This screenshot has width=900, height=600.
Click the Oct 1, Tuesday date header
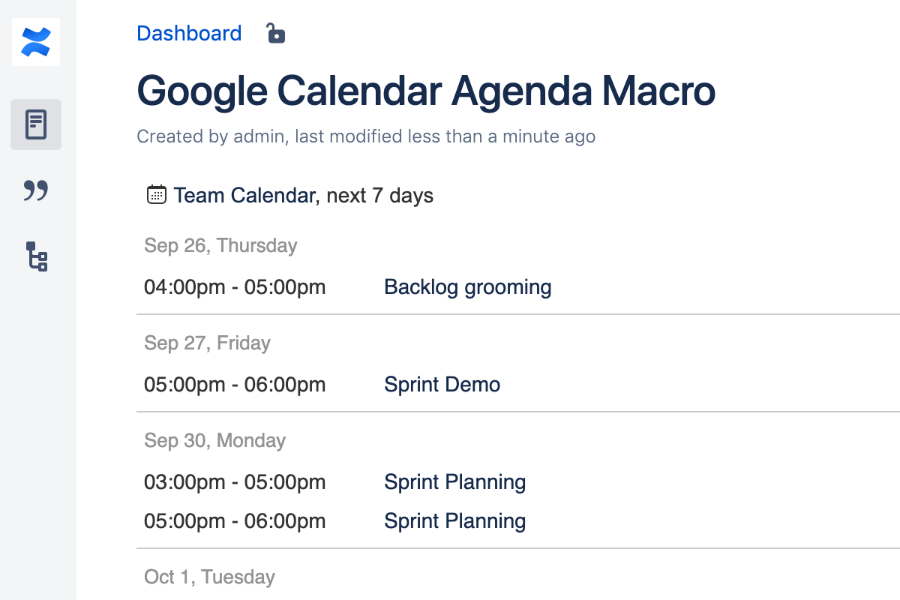click(209, 577)
